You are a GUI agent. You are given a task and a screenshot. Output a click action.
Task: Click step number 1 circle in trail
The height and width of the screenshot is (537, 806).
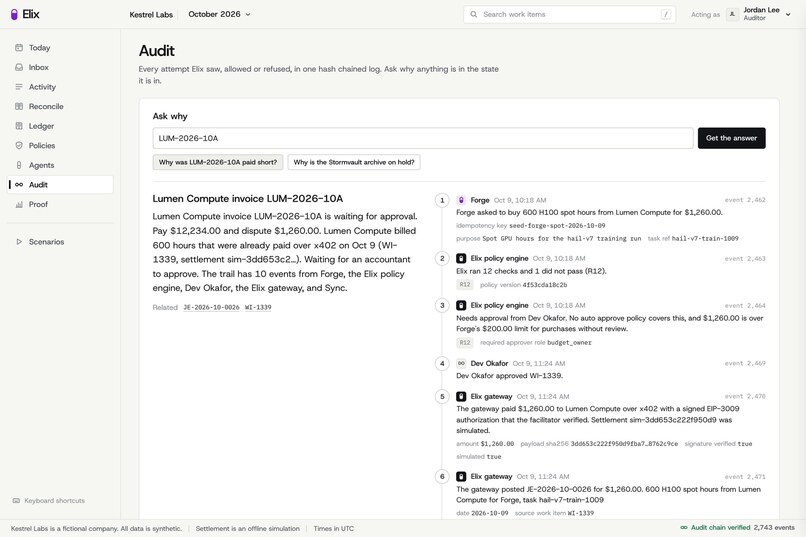click(x=442, y=200)
